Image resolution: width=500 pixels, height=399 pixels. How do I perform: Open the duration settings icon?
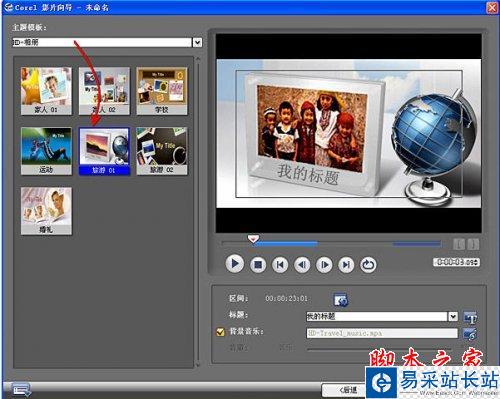tap(341, 299)
